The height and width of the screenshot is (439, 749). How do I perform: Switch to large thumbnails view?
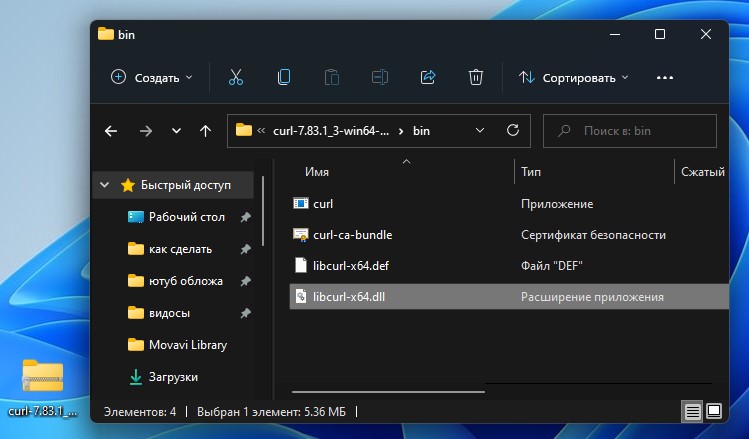click(x=714, y=411)
